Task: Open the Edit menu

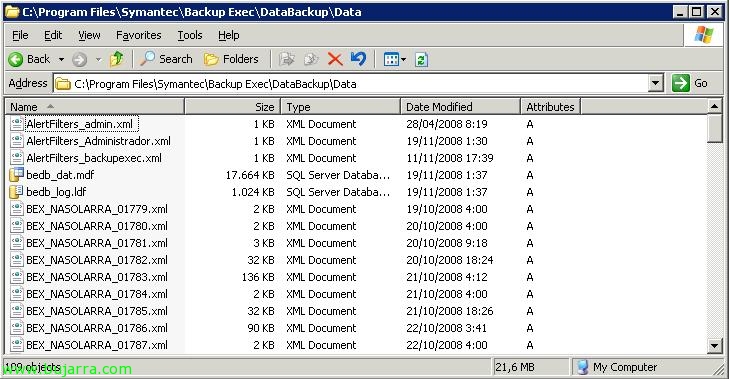Action: pyautogui.click(x=53, y=35)
